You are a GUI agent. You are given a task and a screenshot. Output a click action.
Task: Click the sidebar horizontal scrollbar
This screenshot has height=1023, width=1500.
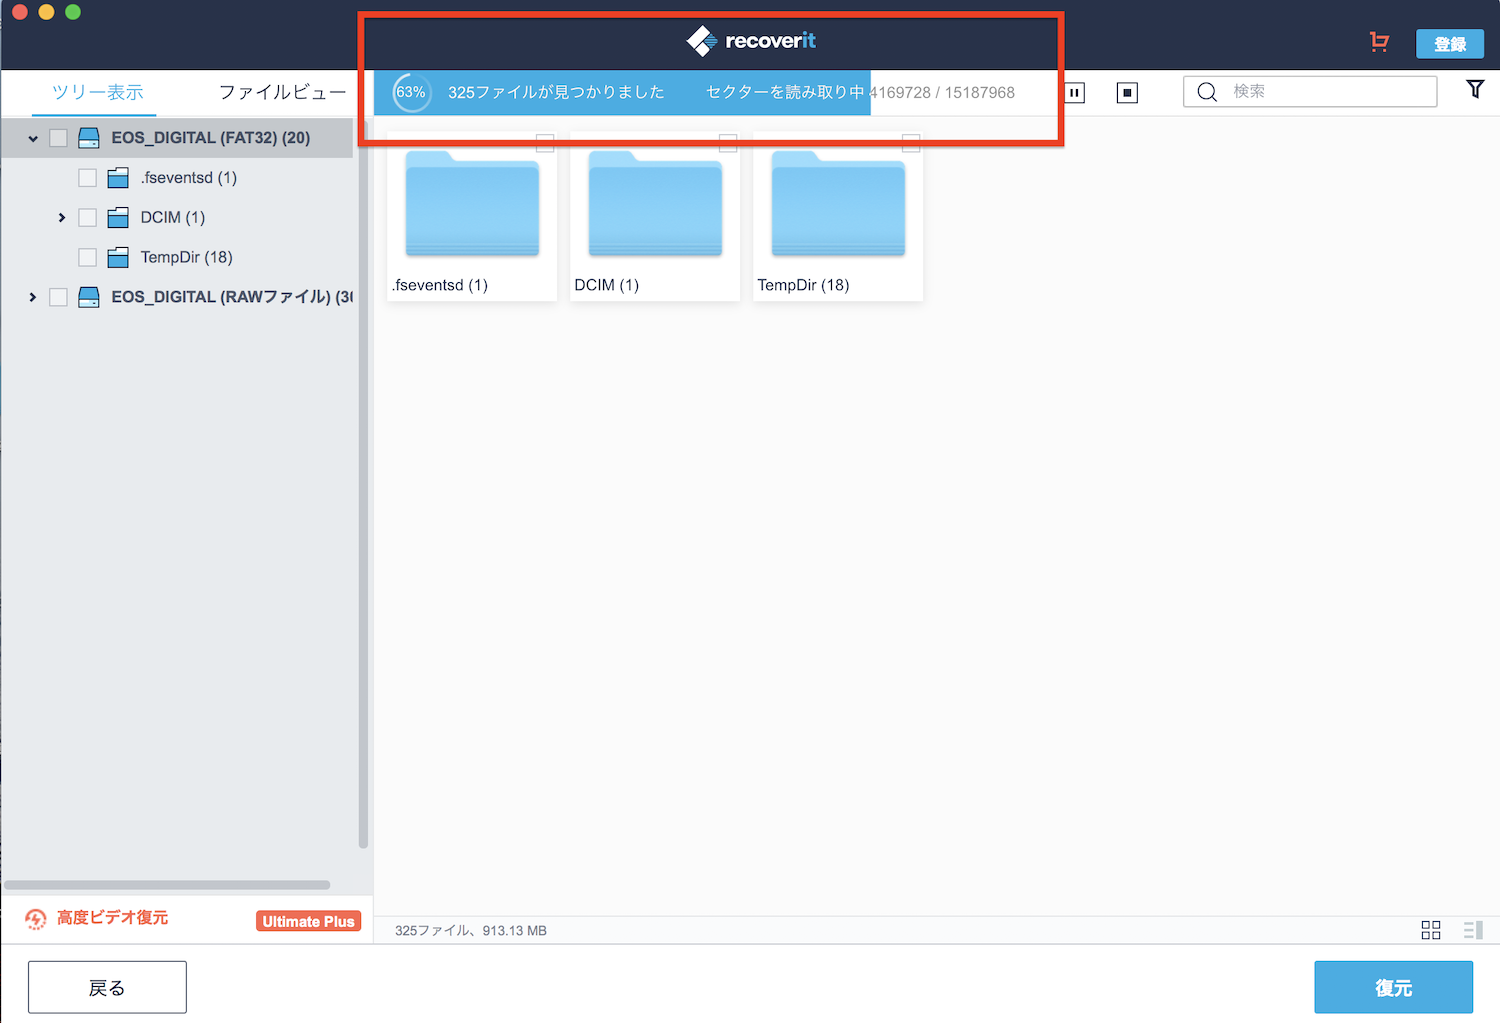pyautogui.click(x=167, y=885)
